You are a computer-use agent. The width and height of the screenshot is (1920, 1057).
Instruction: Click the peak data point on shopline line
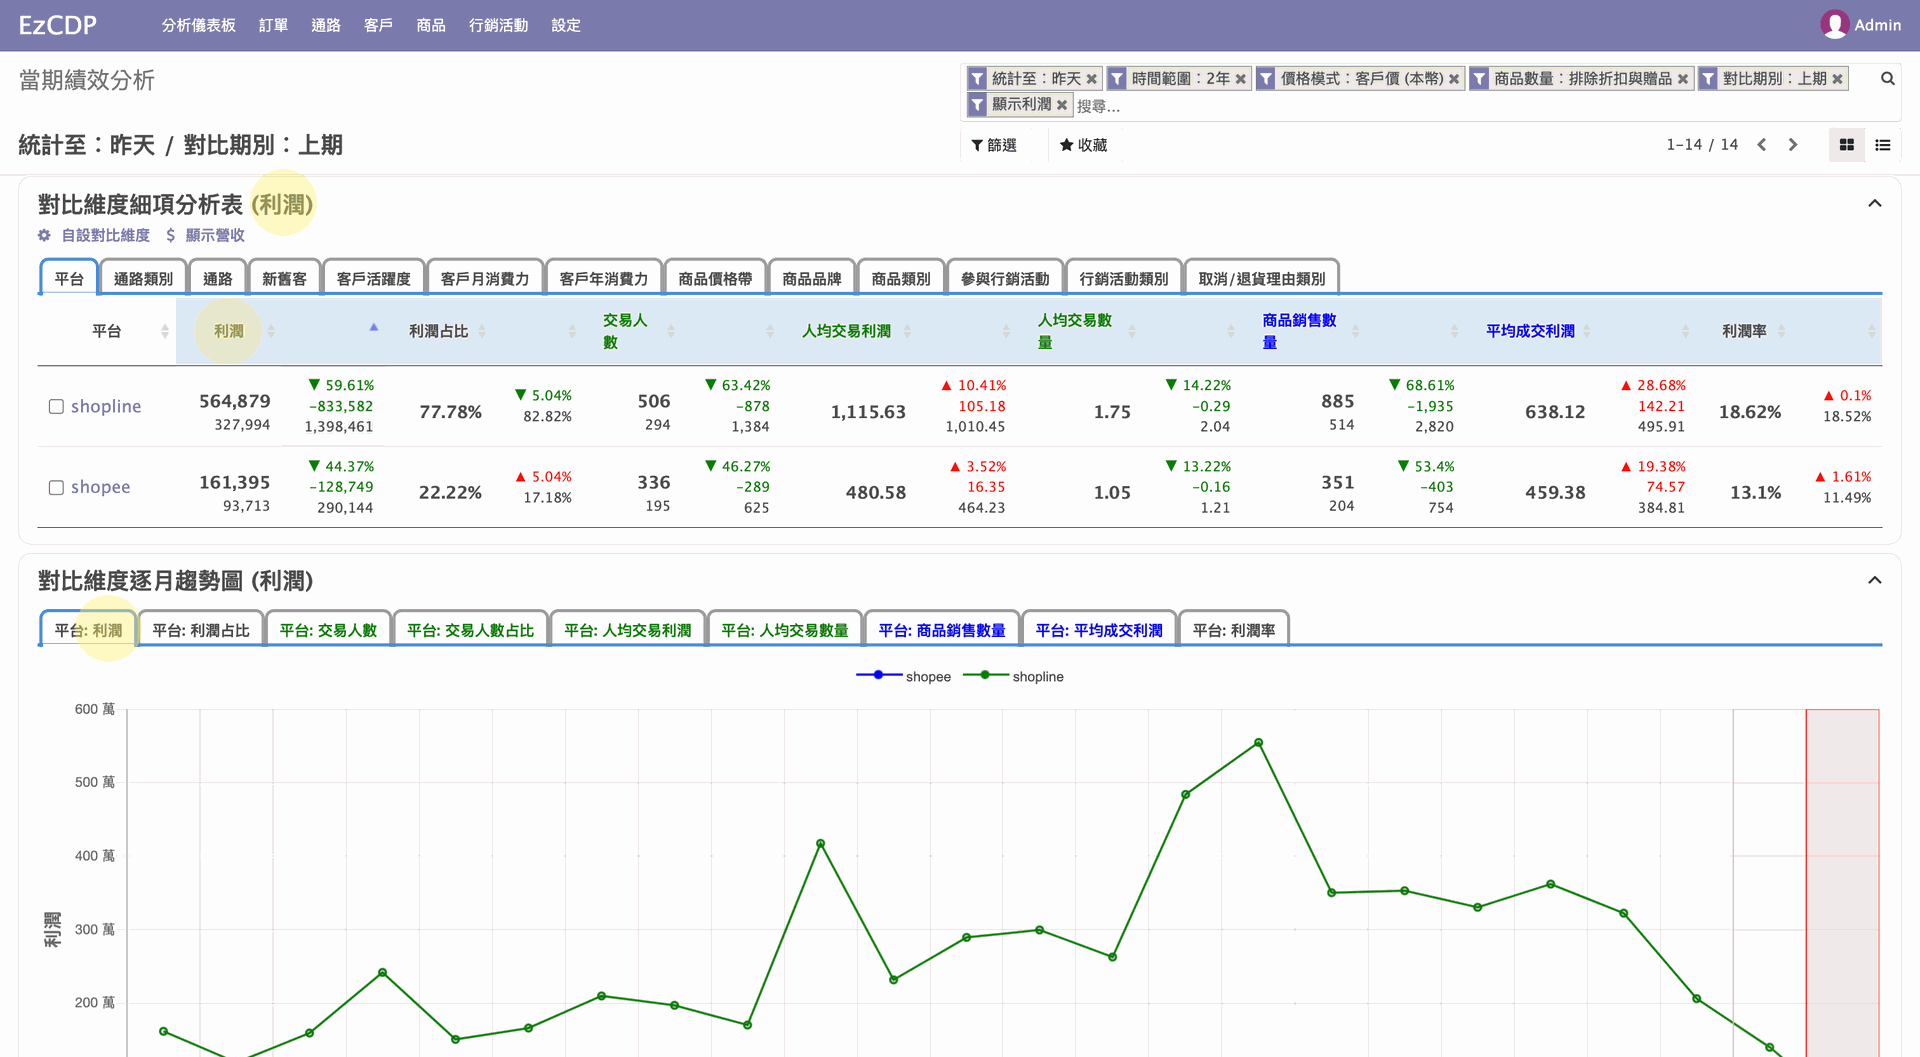click(x=1258, y=742)
